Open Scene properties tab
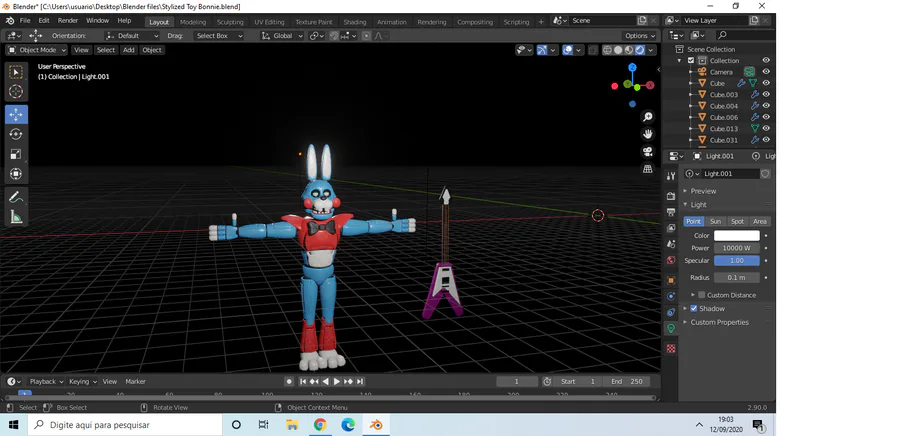The image size is (900, 436). click(x=670, y=244)
